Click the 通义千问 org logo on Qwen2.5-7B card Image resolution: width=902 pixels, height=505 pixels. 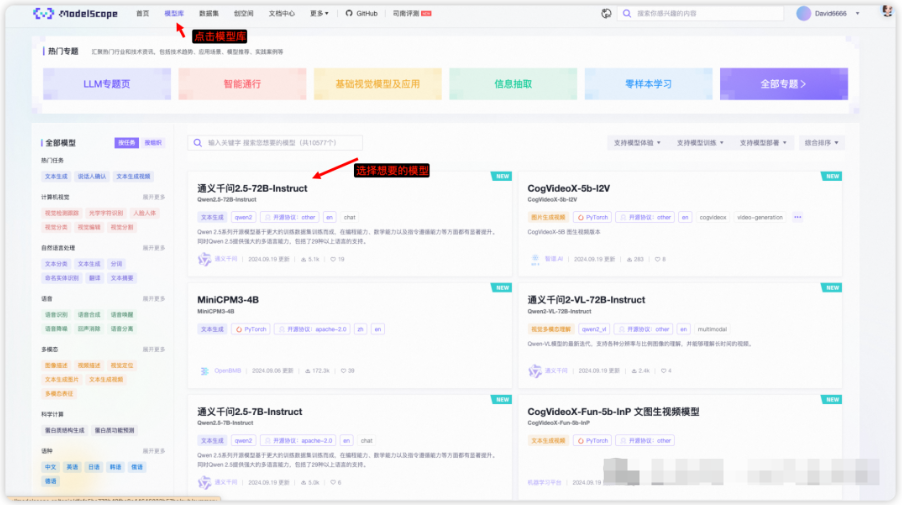point(204,483)
